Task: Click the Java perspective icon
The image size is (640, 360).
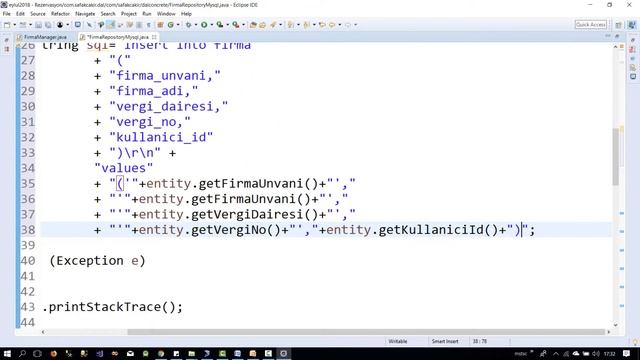Action: click(631, 25)
